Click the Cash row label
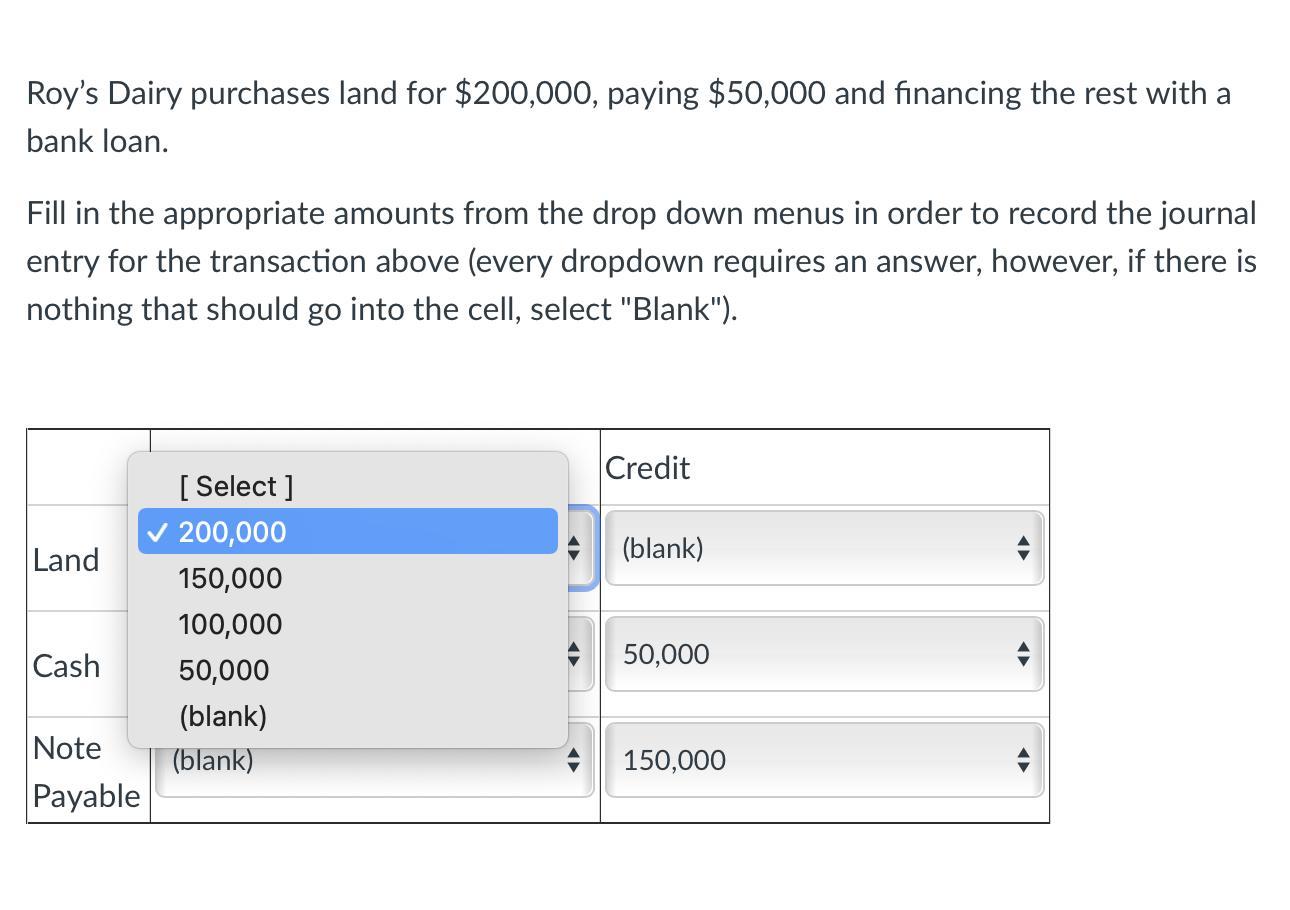Viewport: 1290px width, 910px height. point(66,666)
